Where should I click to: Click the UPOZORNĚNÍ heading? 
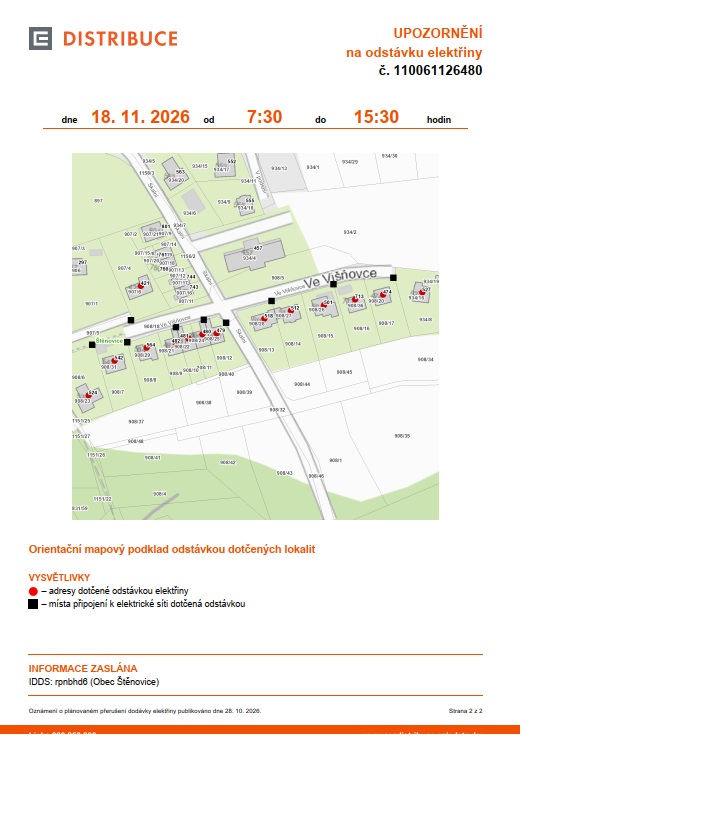click(x=438, y=33)
